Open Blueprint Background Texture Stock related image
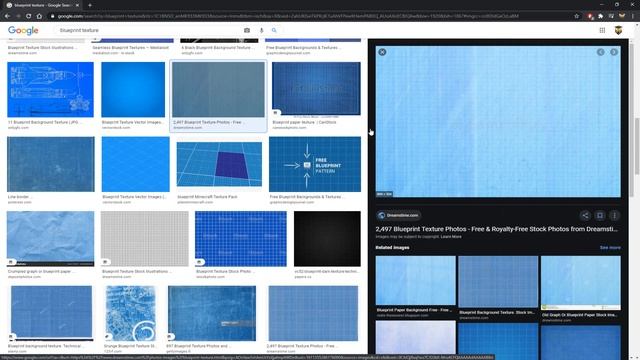 click(498, 282)
